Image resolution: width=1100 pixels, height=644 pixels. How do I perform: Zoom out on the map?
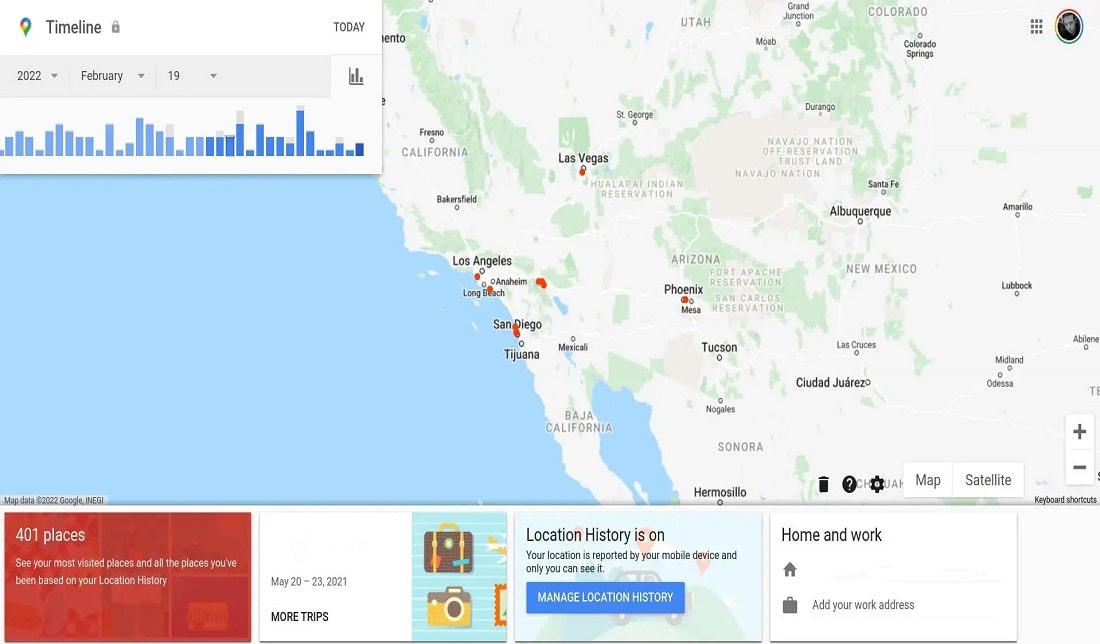pyautogui.click(x=1079, y=467)
